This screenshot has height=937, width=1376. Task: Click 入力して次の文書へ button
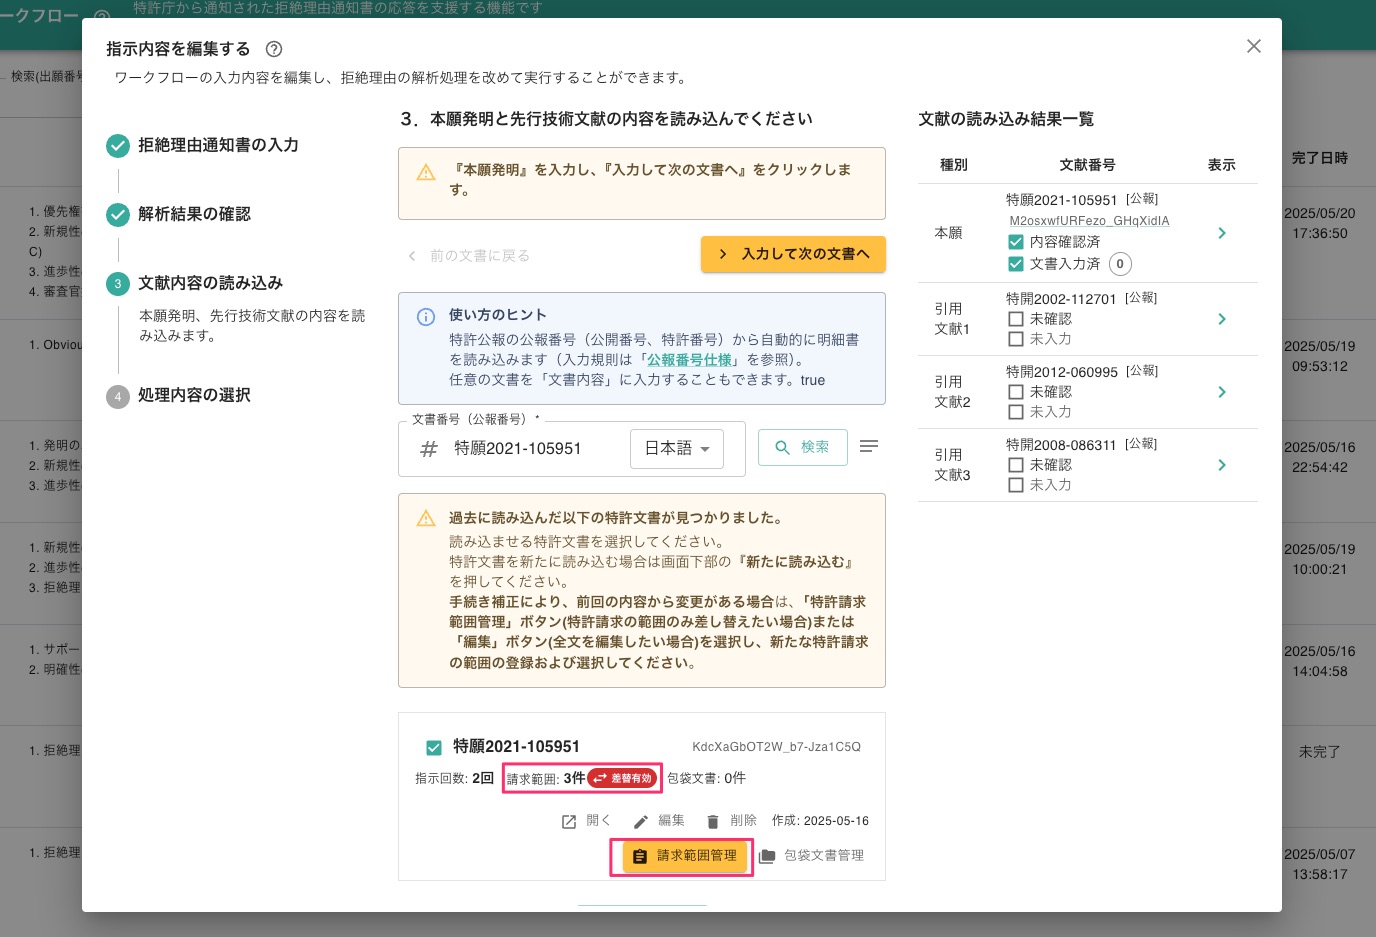pos(793,254)
